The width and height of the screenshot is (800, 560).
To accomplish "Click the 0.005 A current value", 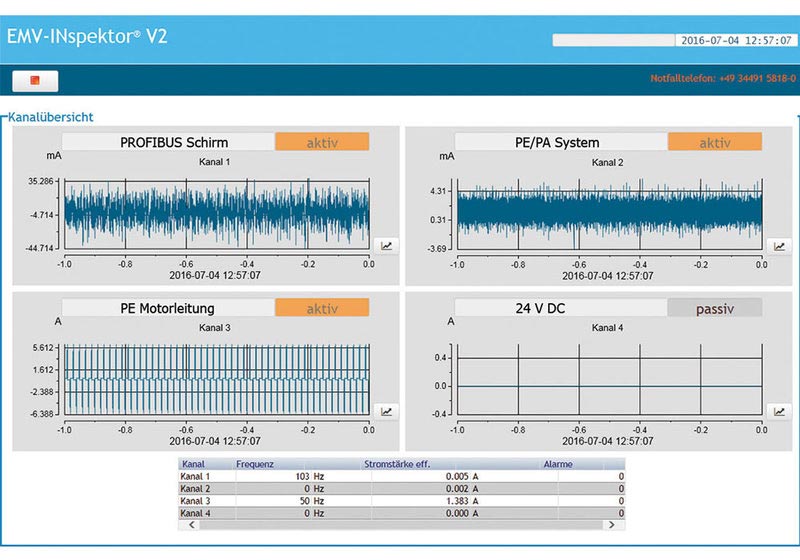I will click(x=462, y=476).
